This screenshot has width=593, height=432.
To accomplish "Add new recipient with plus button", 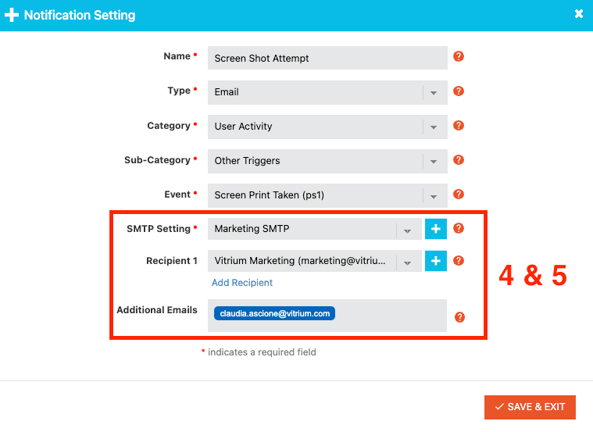I will [436, 261].
